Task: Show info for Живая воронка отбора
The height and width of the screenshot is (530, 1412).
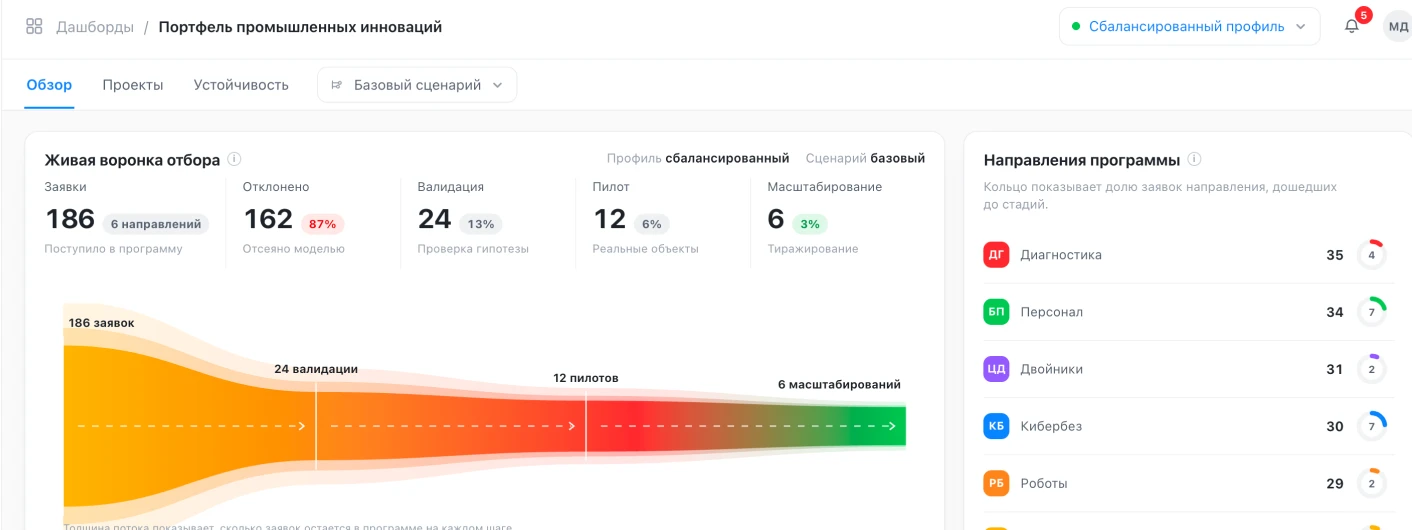Action: (x=234, y=160)
